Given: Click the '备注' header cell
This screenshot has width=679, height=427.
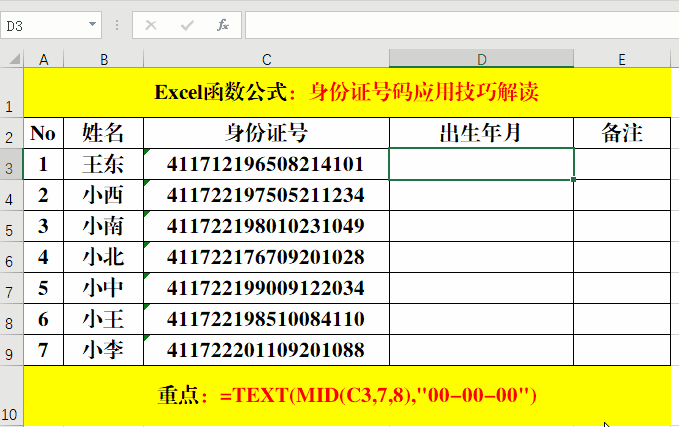Looking at the screenshot, I should [622, 133].
